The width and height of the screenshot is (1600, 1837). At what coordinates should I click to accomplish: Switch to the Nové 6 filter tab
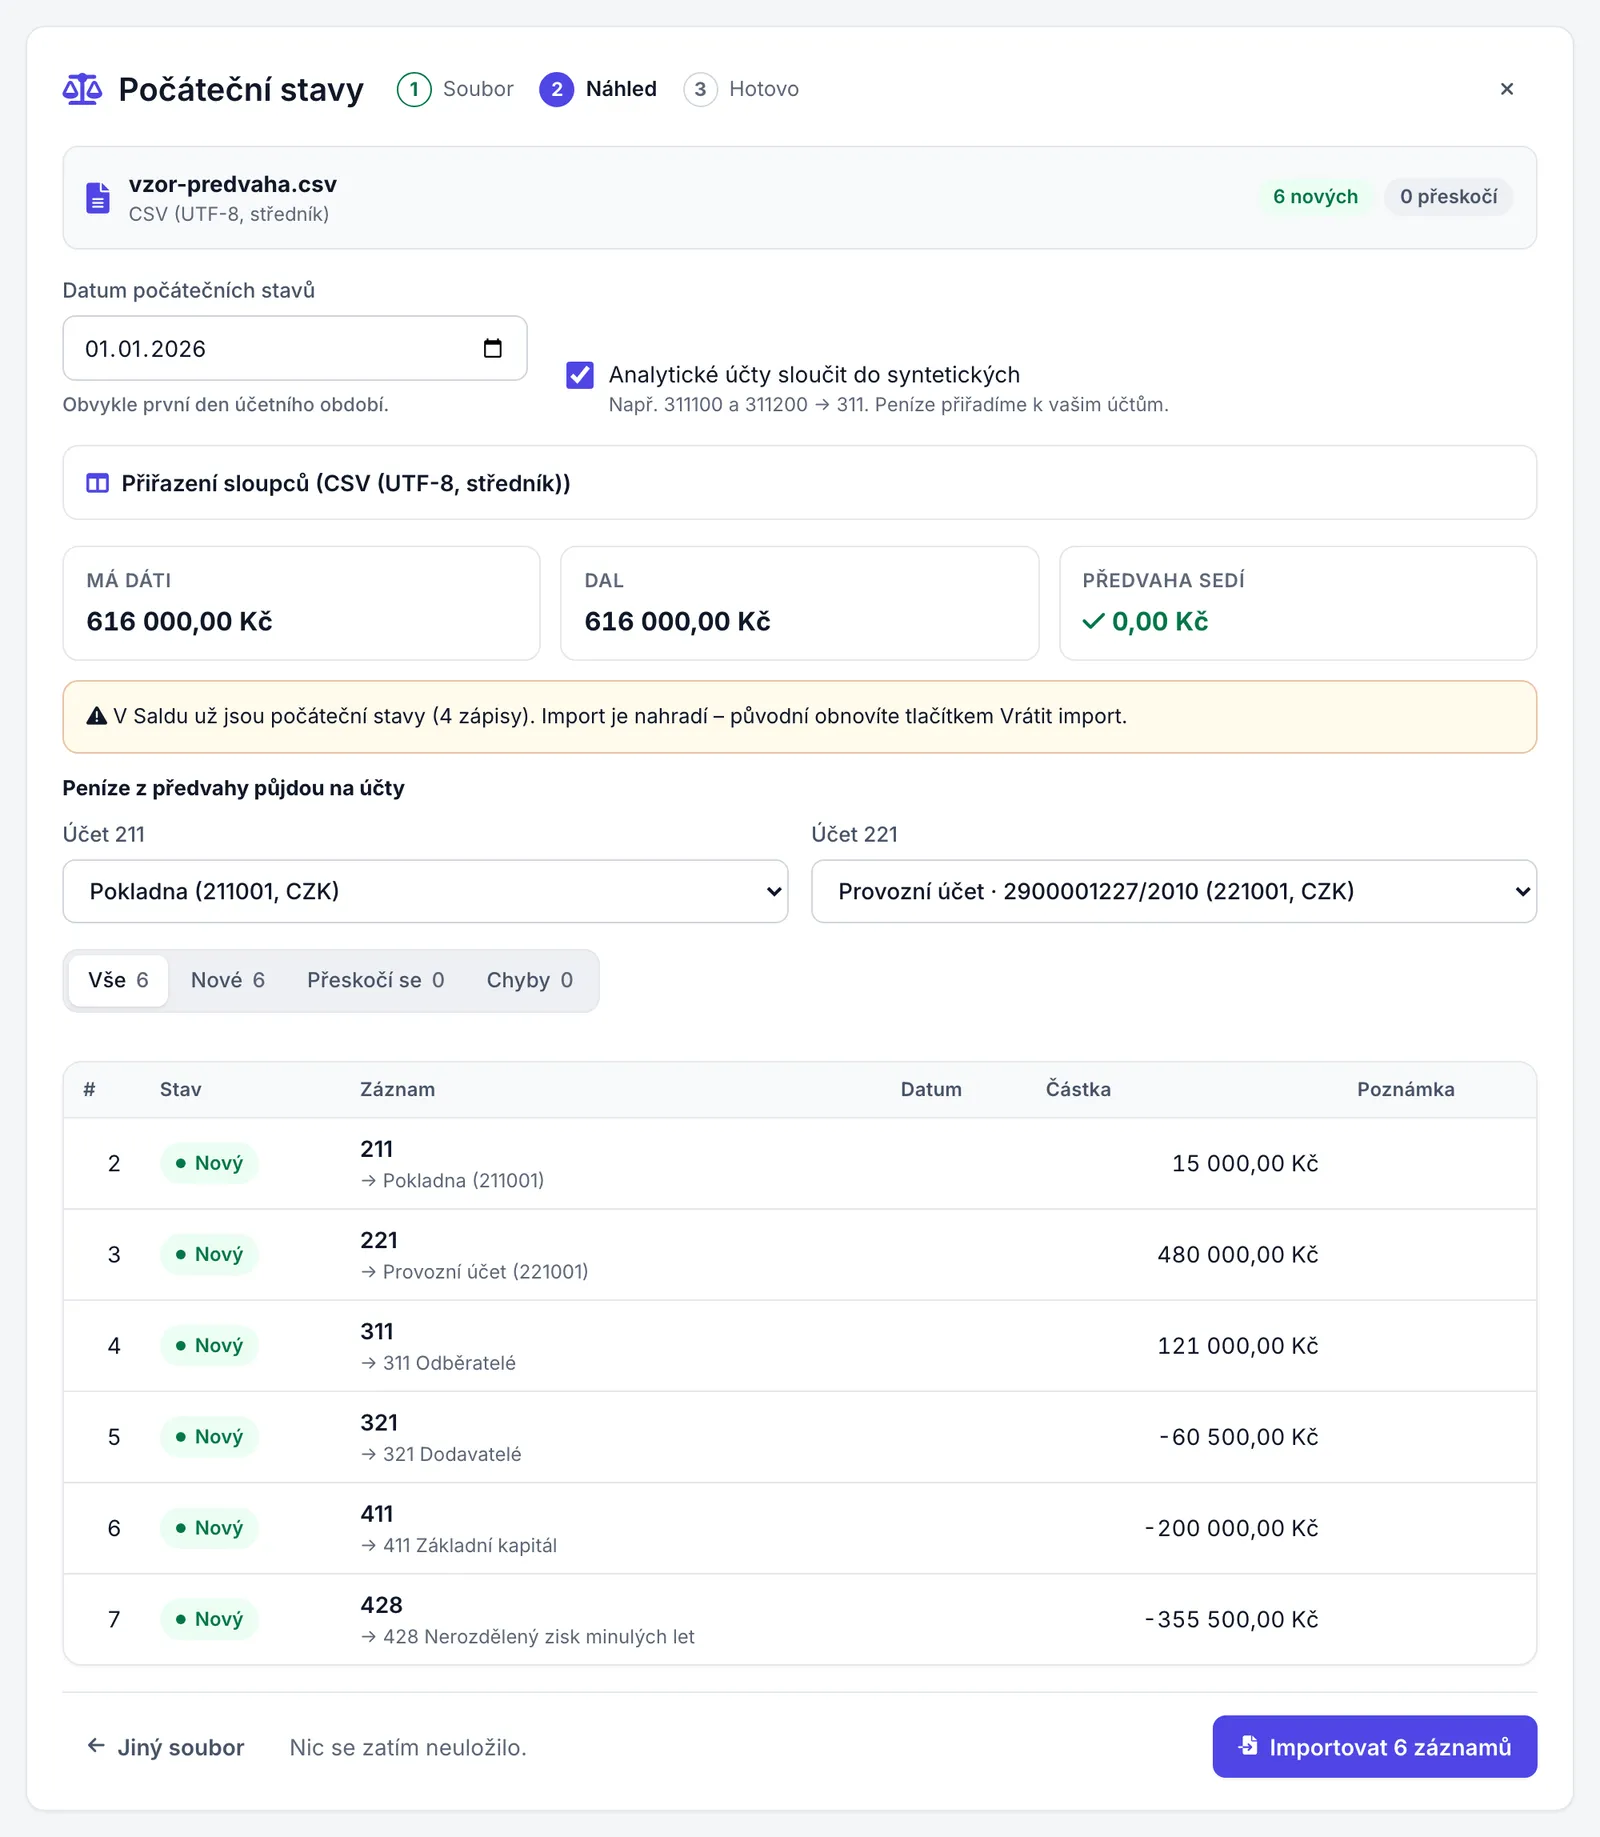[228, 981]
